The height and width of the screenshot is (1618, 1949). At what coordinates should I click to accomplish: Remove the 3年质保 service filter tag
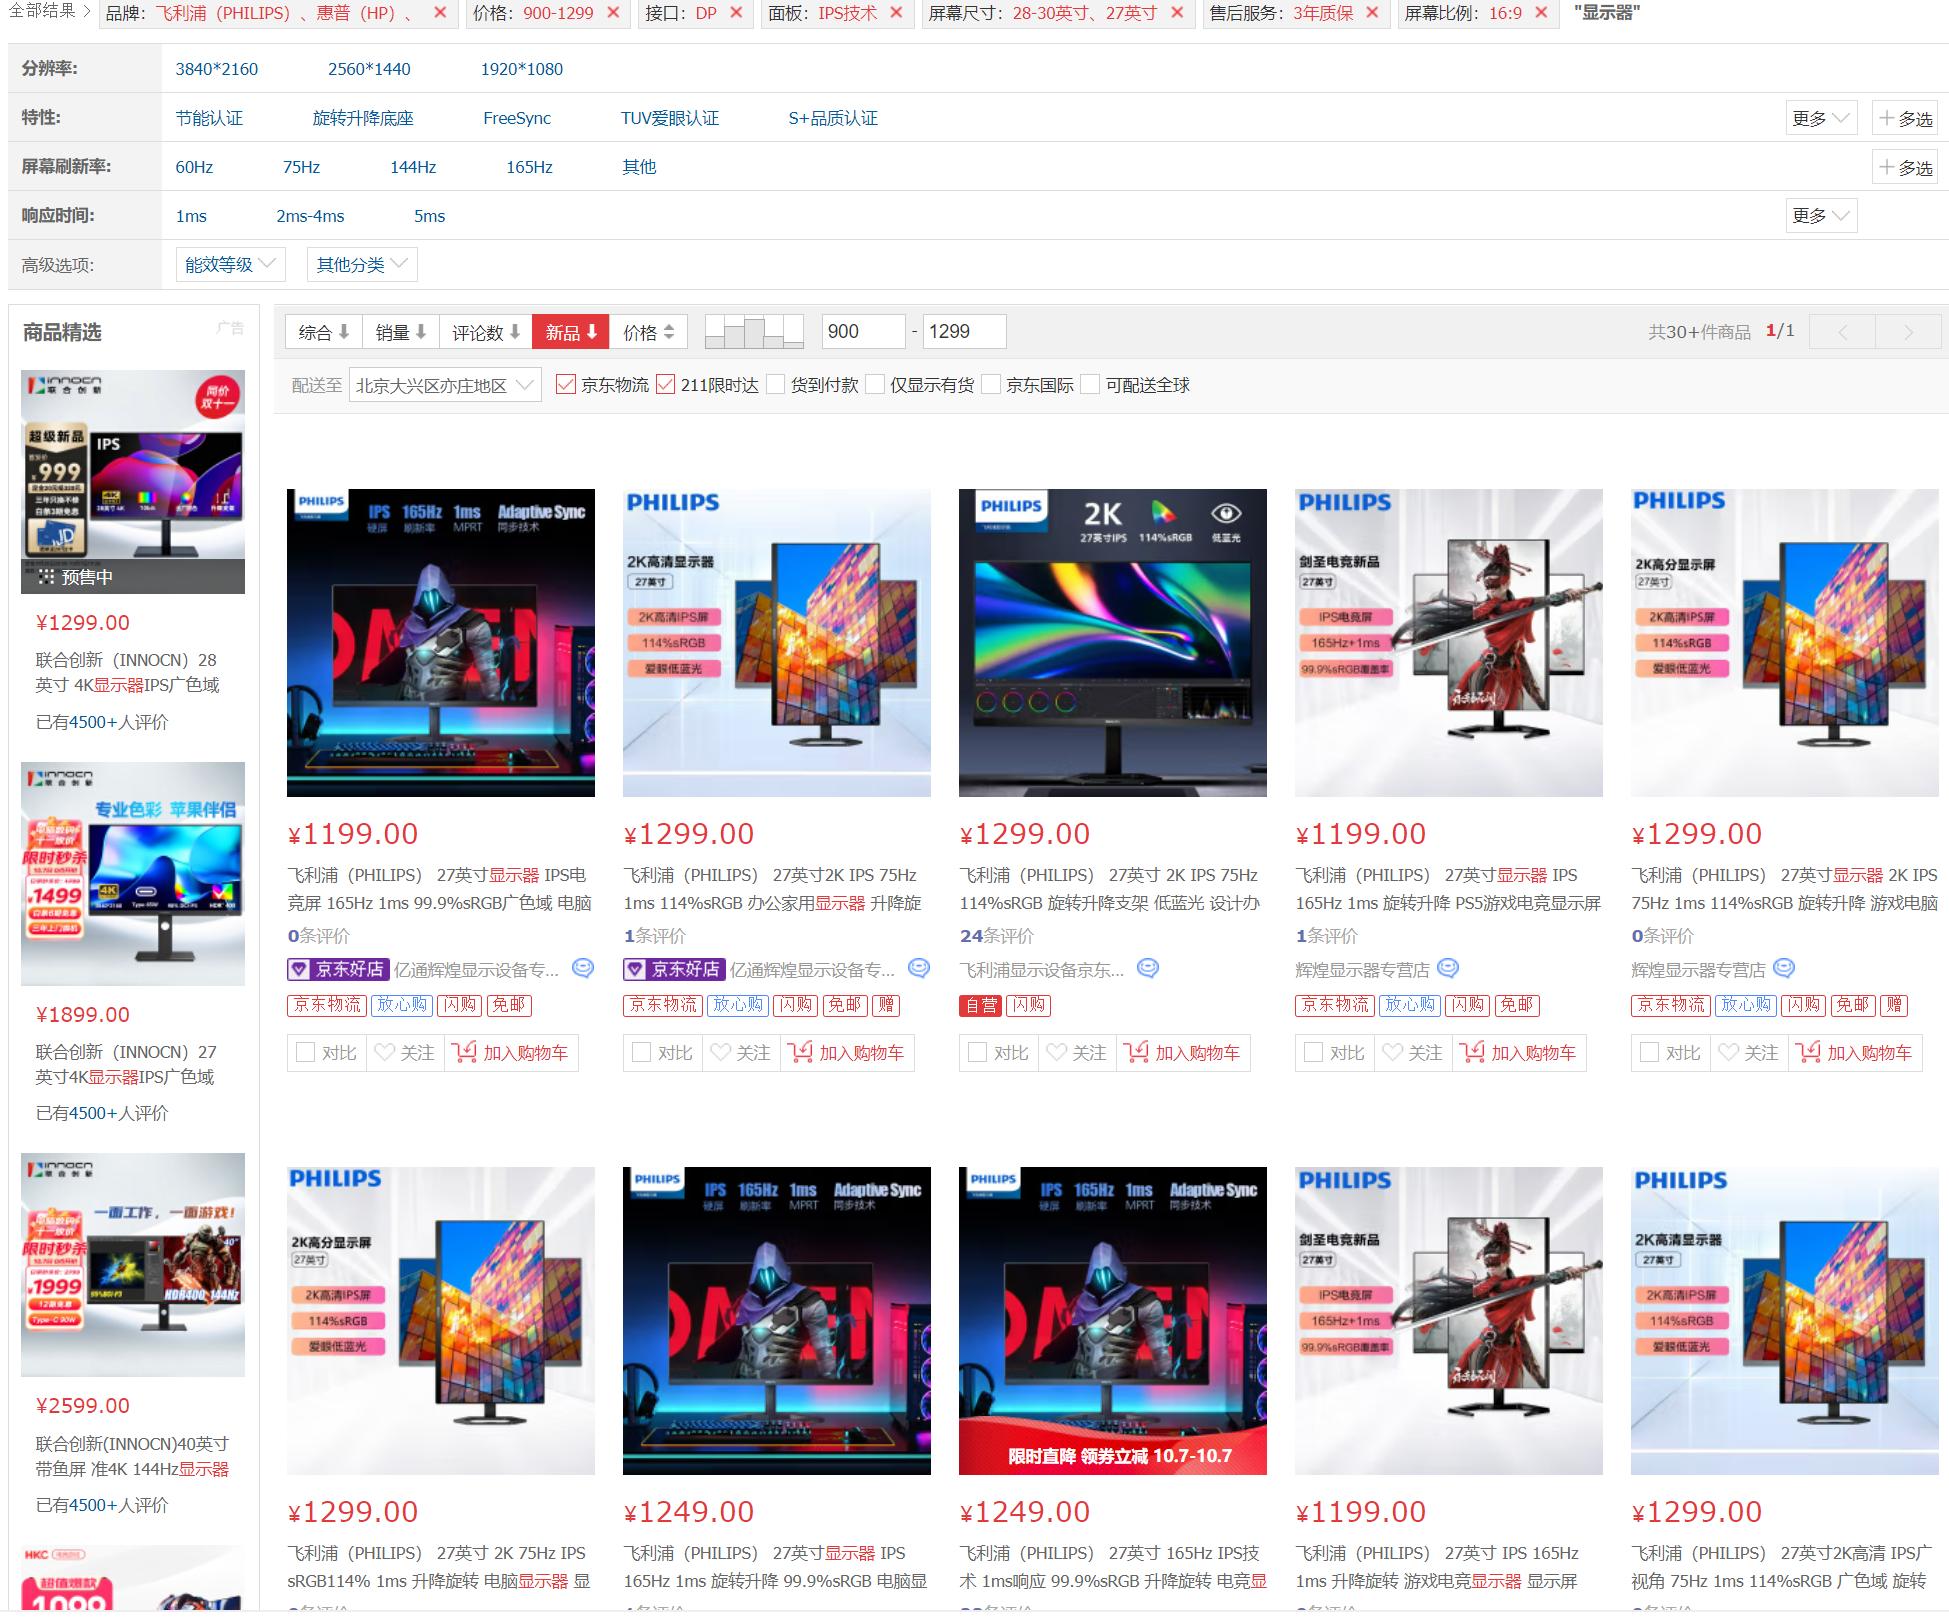[x=1372, y=13]
